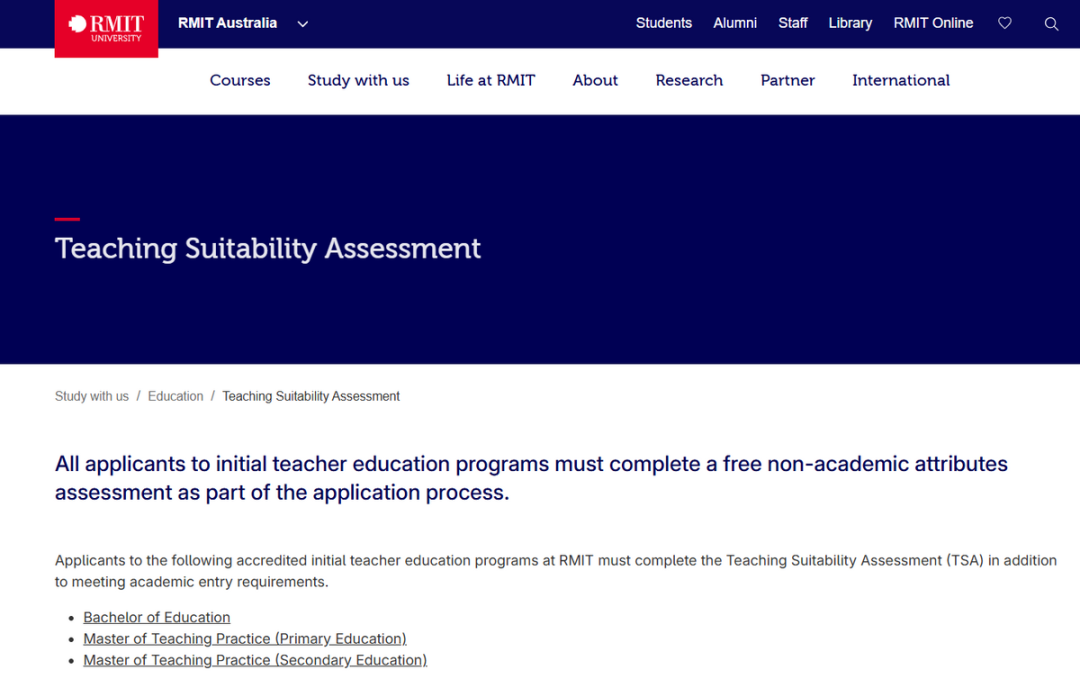1080x688 pixels.
Task: Open the Partner menu item
Action: click(787, 80)
